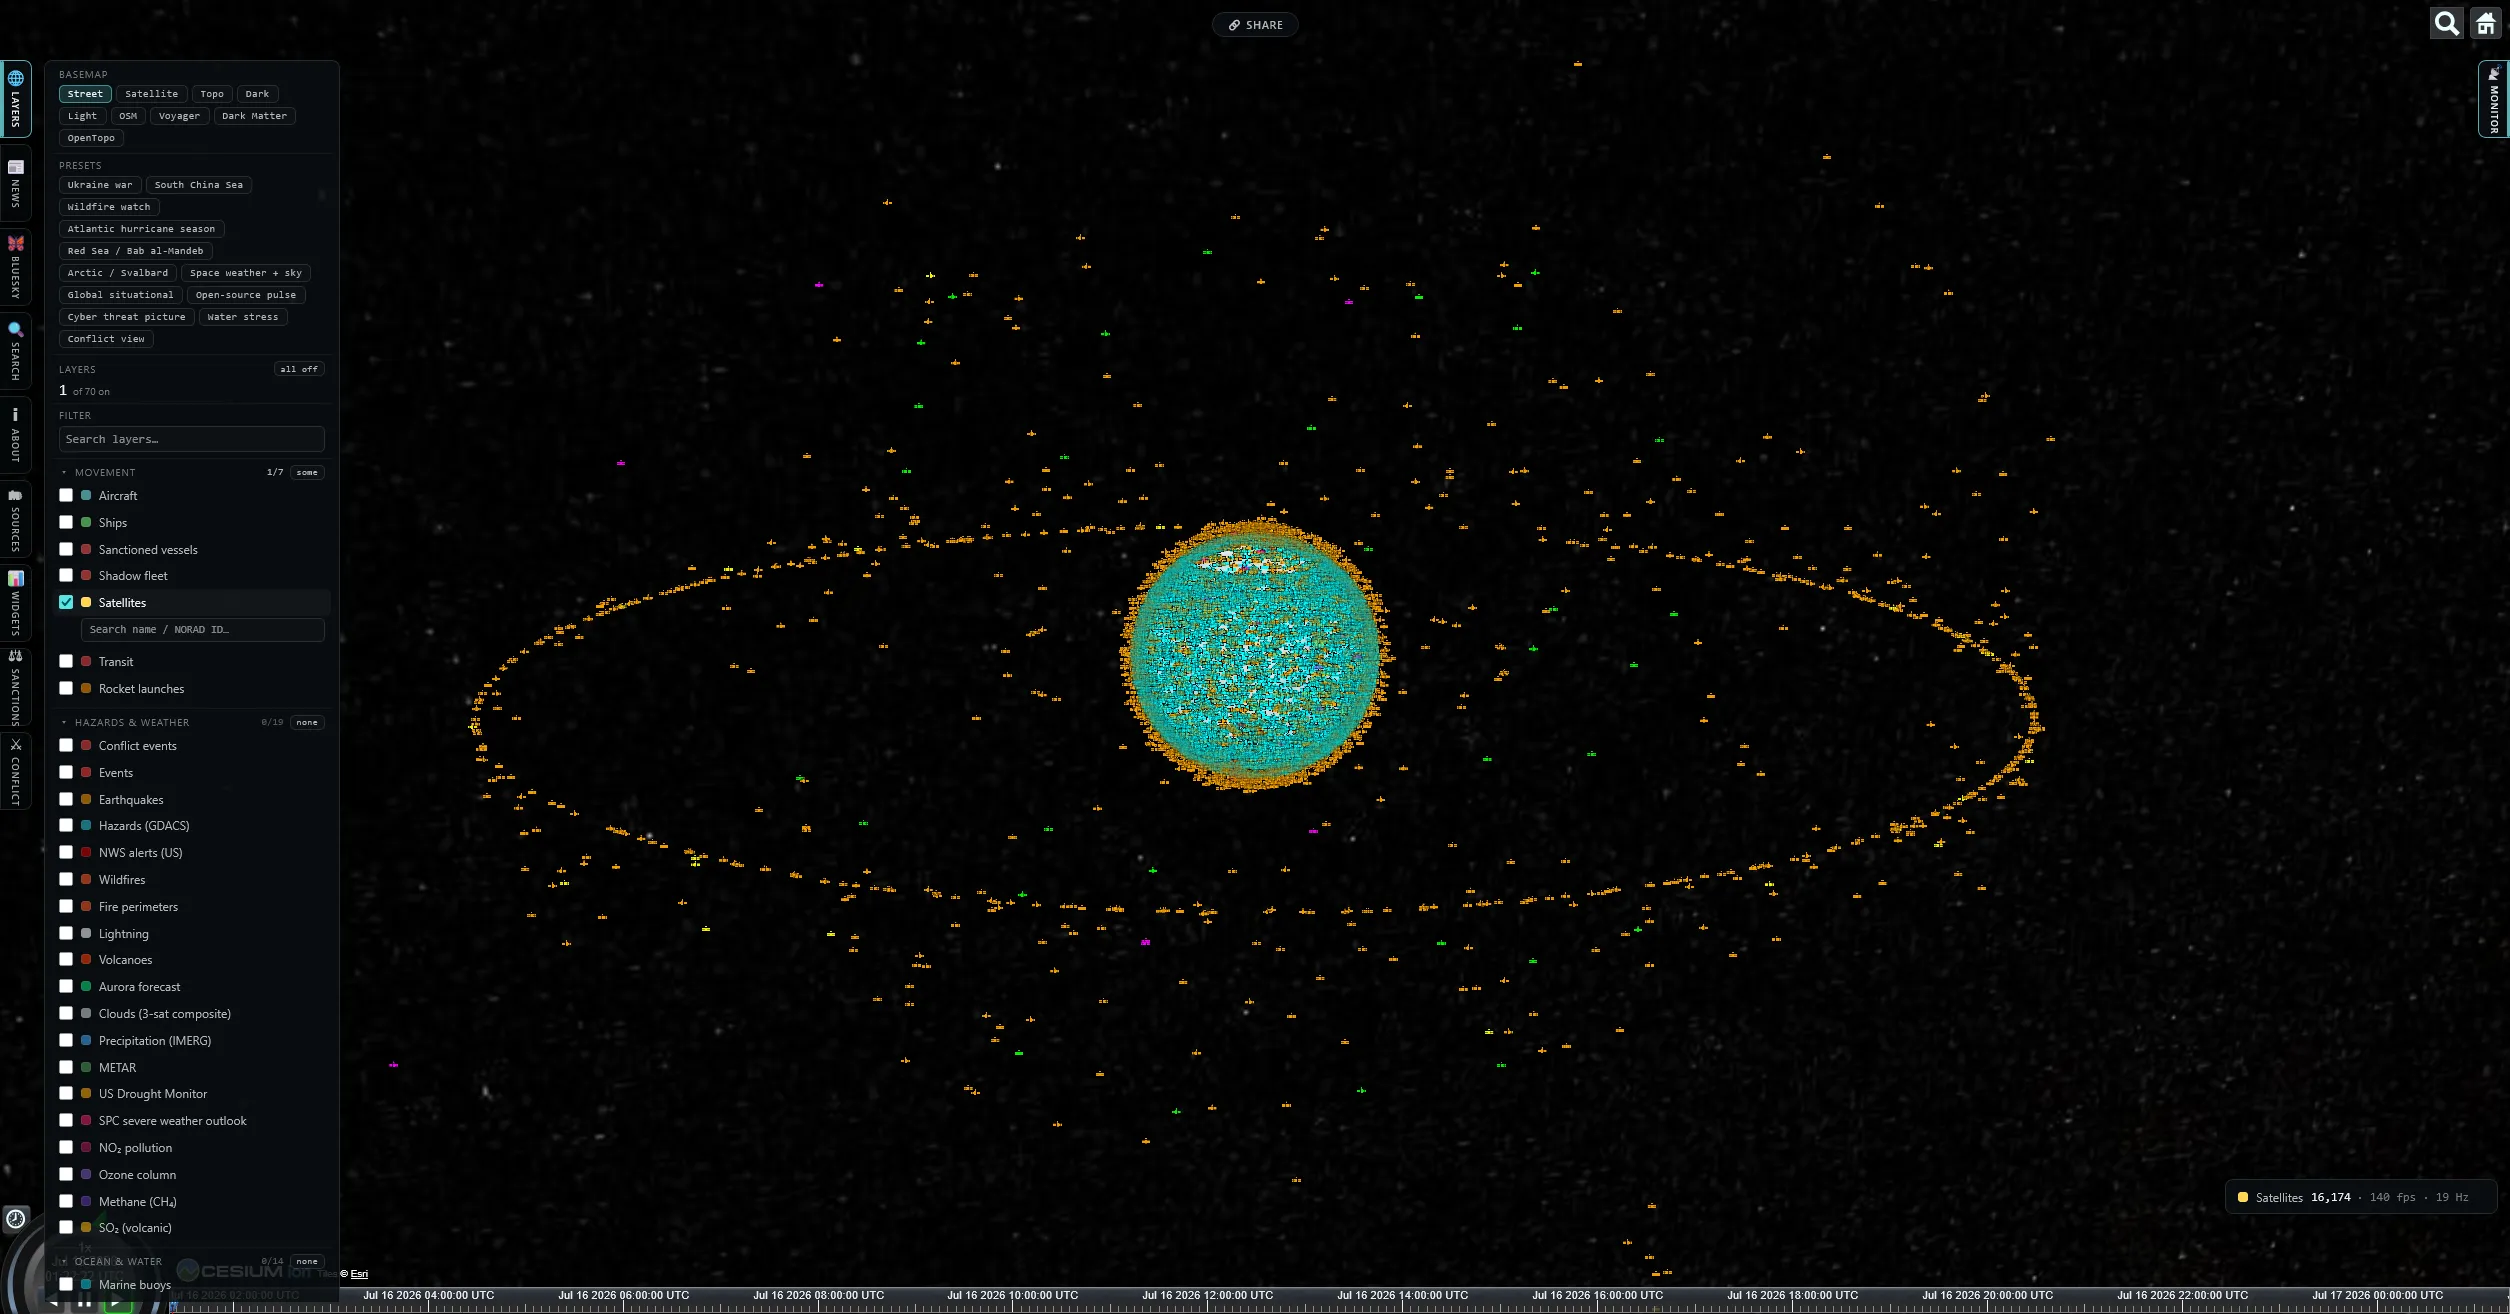Open the Bluesky sidebar tab
Screen dimensions: 2510x1314
coord(15,267)
